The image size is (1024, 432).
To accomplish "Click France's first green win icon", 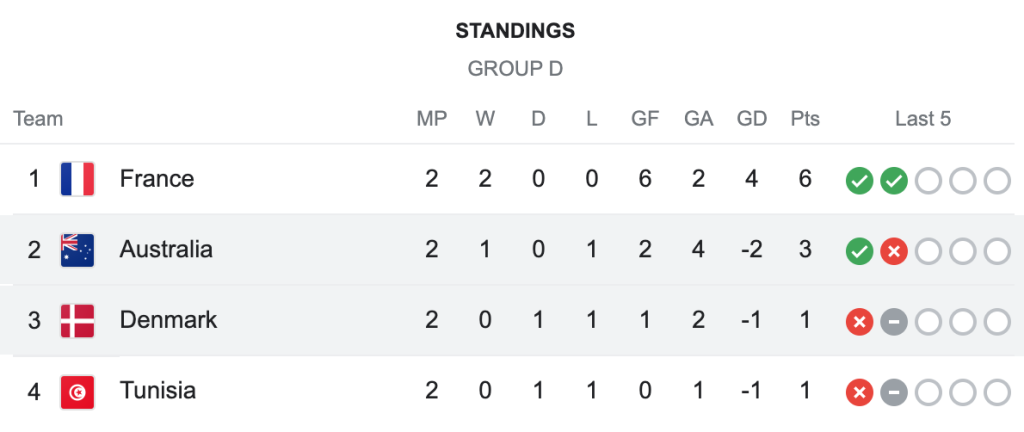I will [x=859, y=180].
